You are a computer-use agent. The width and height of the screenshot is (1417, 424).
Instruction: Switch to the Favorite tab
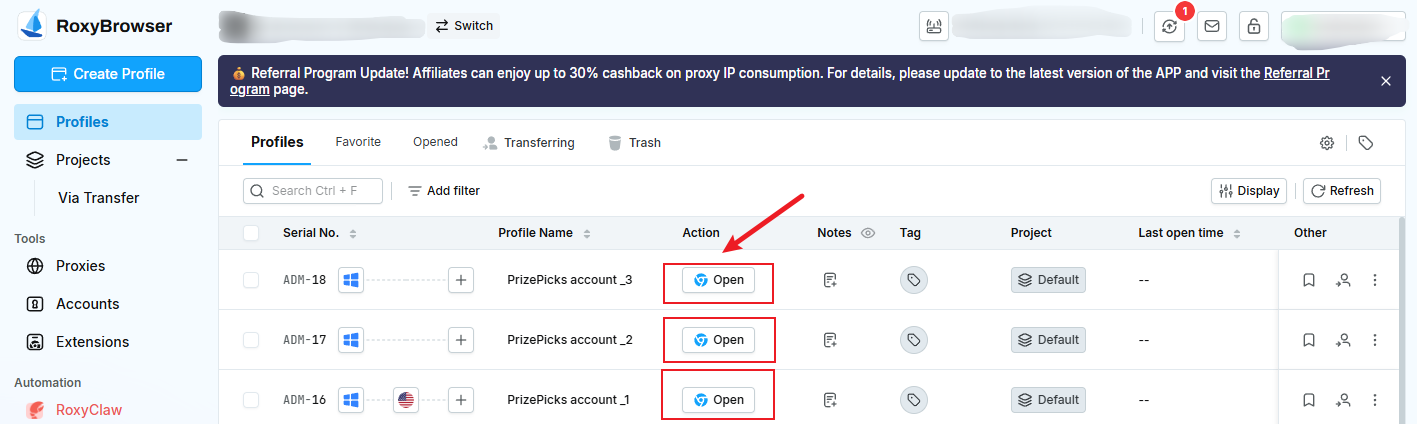[x=358, y=142]
